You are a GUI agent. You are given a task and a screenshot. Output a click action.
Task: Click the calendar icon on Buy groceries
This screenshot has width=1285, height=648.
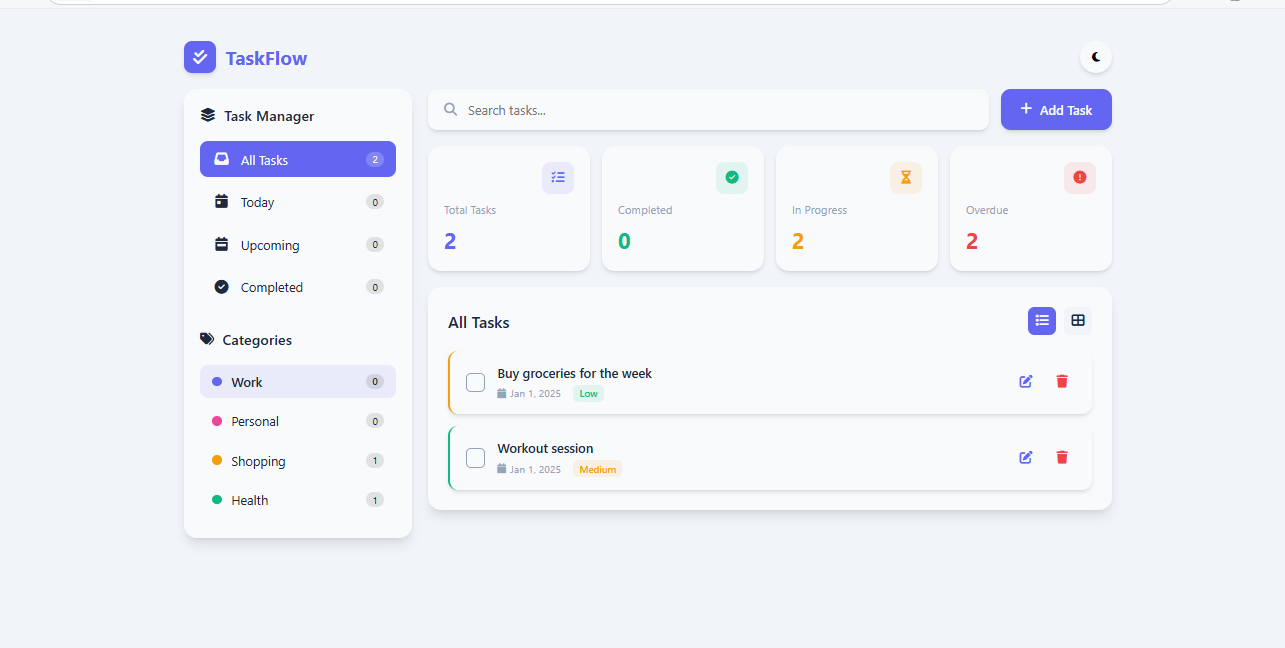click(502, 394)
